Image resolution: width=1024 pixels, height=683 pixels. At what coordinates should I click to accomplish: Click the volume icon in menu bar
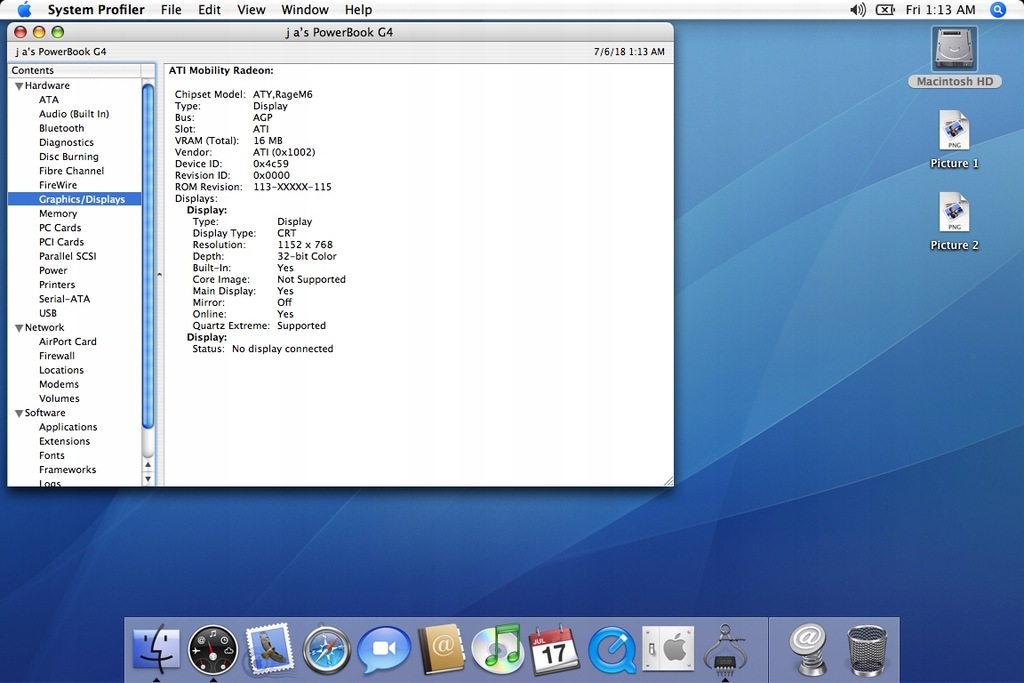tap(857, 10)
